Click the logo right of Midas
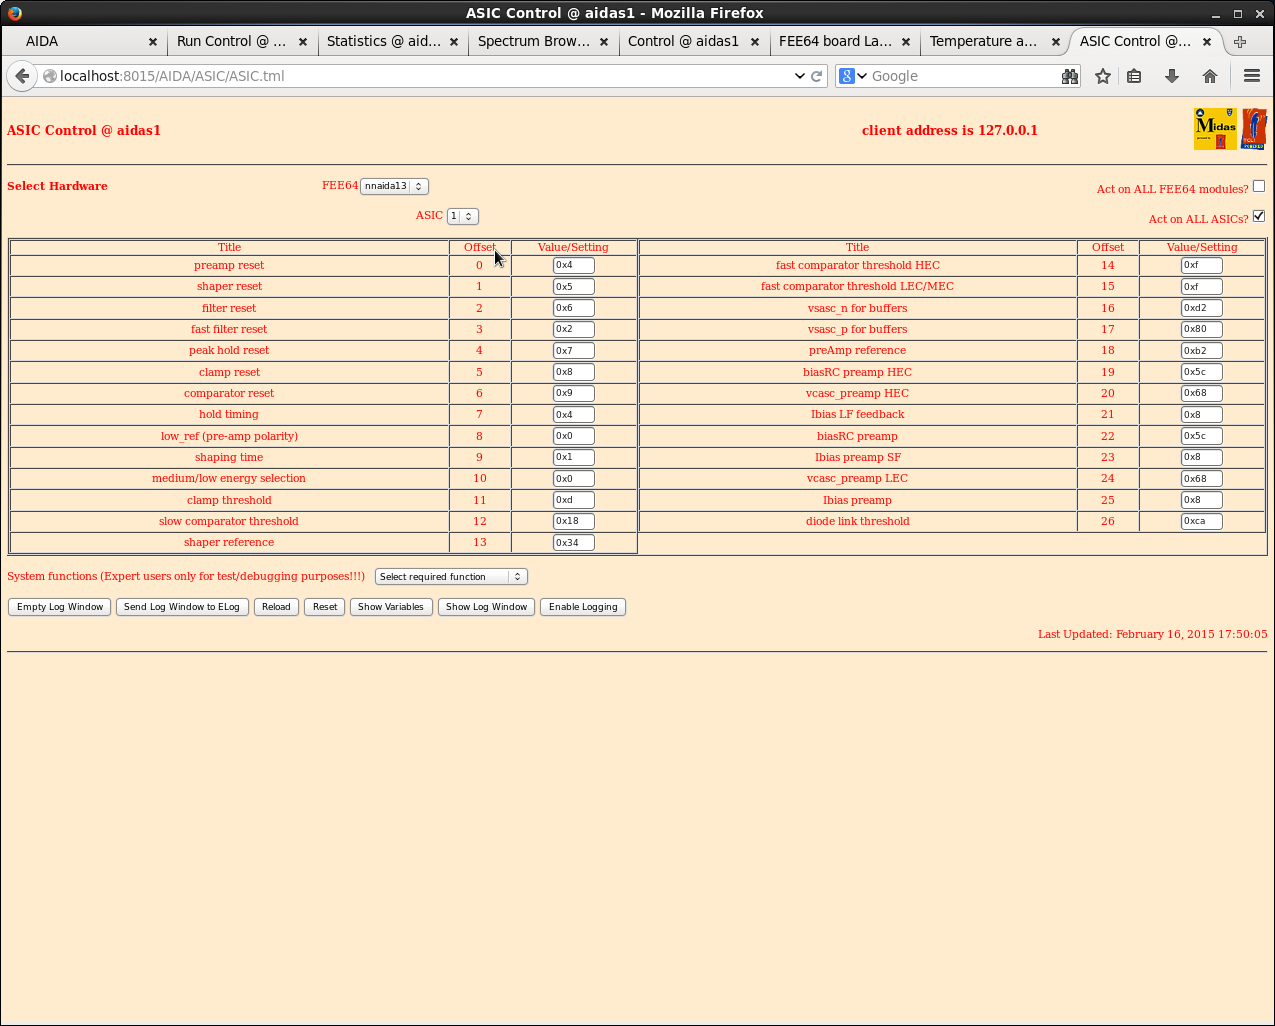Image resolution: width=1275 pixels, height=1026 pixels. pos(1254,129)
